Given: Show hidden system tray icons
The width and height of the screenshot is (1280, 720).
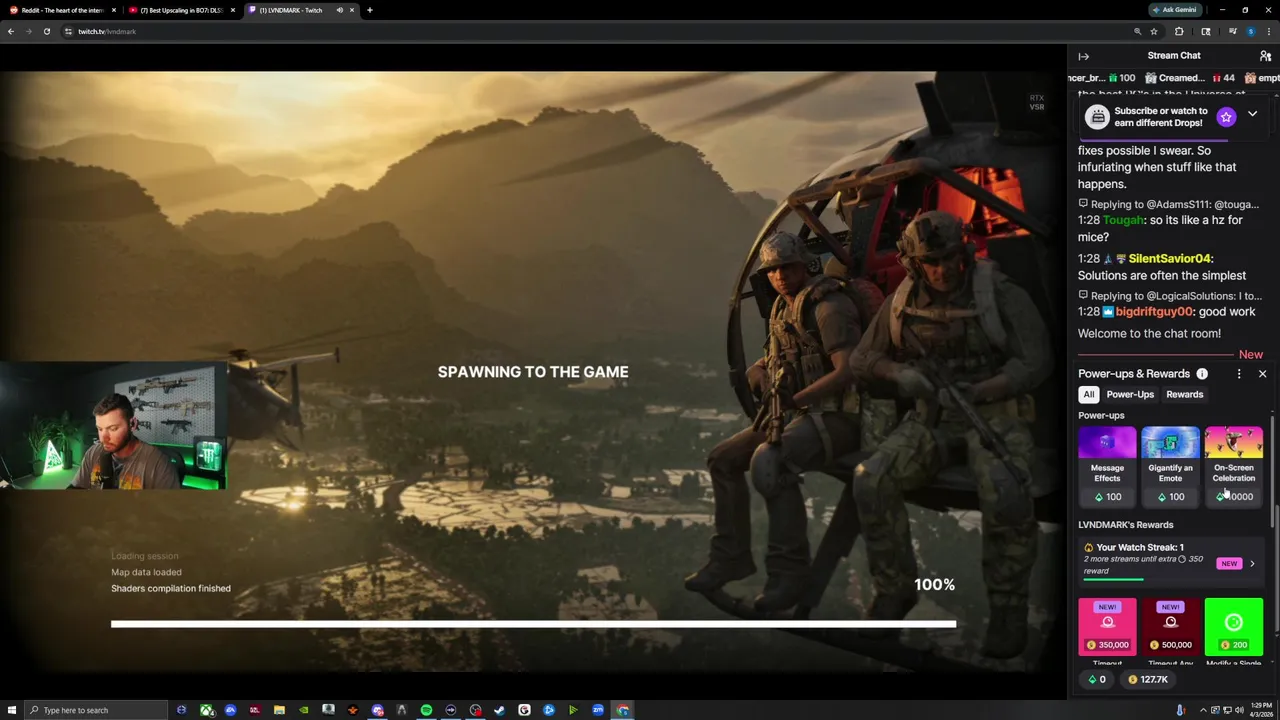Looking at the screenshot, I should [x=1202, y=710].
